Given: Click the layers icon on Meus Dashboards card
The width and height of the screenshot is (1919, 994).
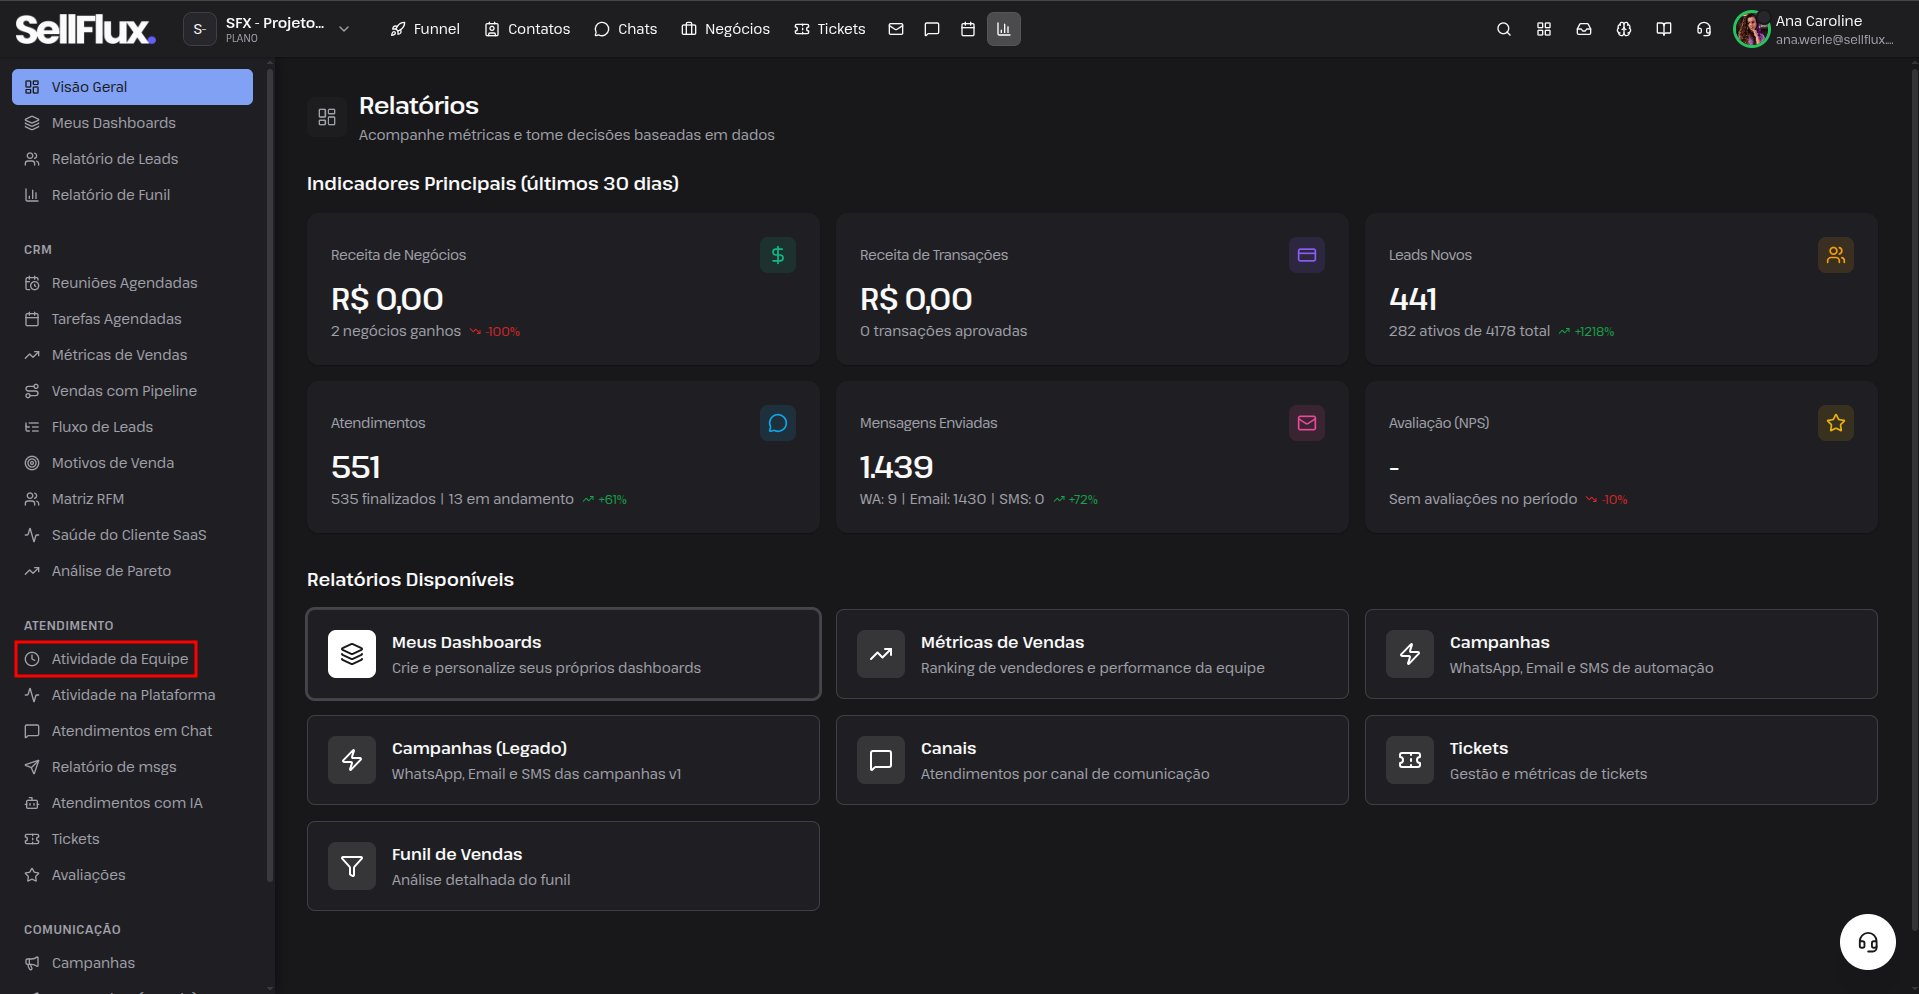Looking at the screenshot, I should click(x=352, y=654).
